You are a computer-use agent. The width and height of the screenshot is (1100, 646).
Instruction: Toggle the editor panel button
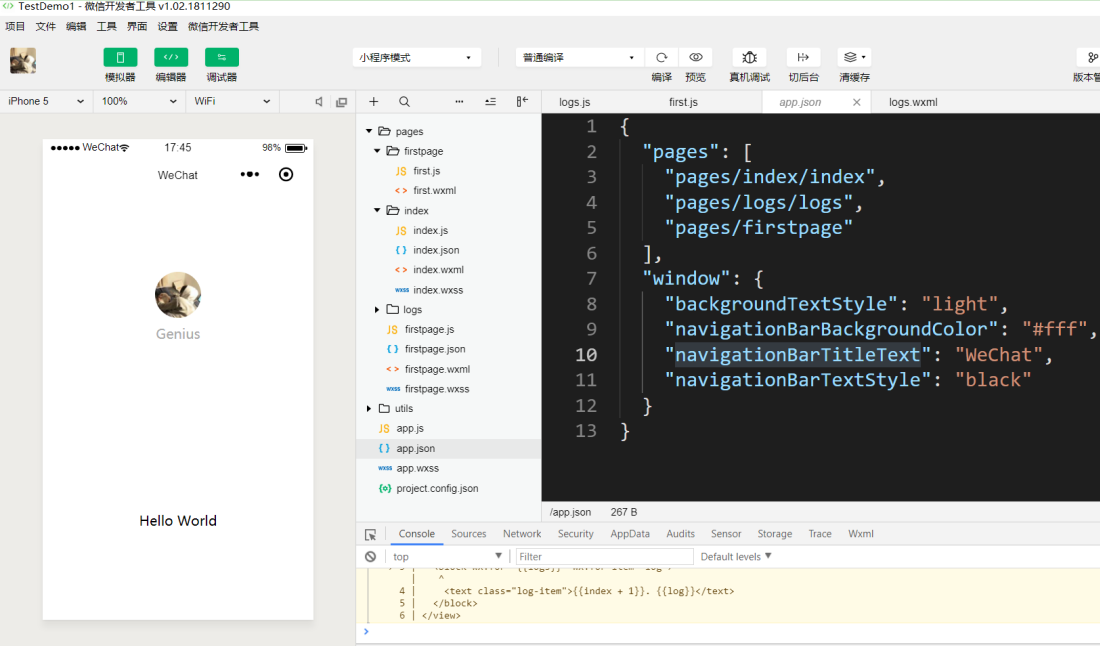[x=170, y=58]
